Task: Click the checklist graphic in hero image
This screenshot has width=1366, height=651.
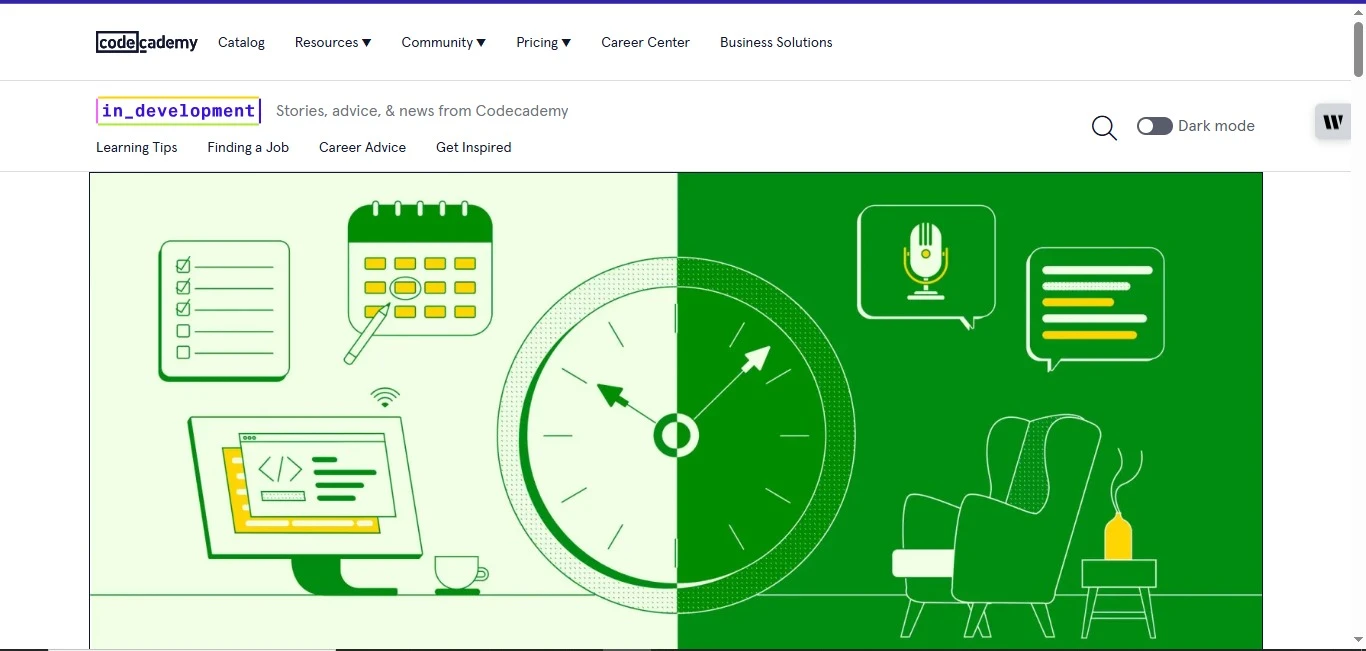Action: coord(224,310)
